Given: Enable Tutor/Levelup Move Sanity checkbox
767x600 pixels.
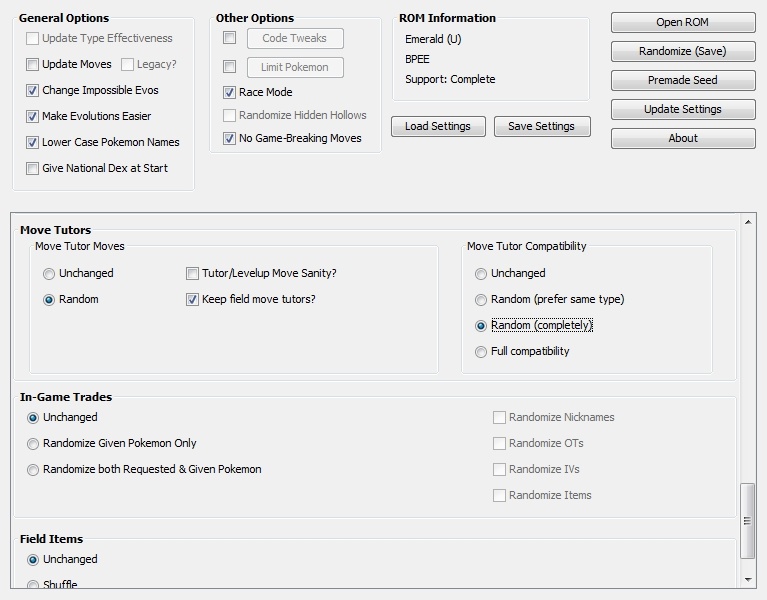Looking at the screenshot, I should pos(193,274).
